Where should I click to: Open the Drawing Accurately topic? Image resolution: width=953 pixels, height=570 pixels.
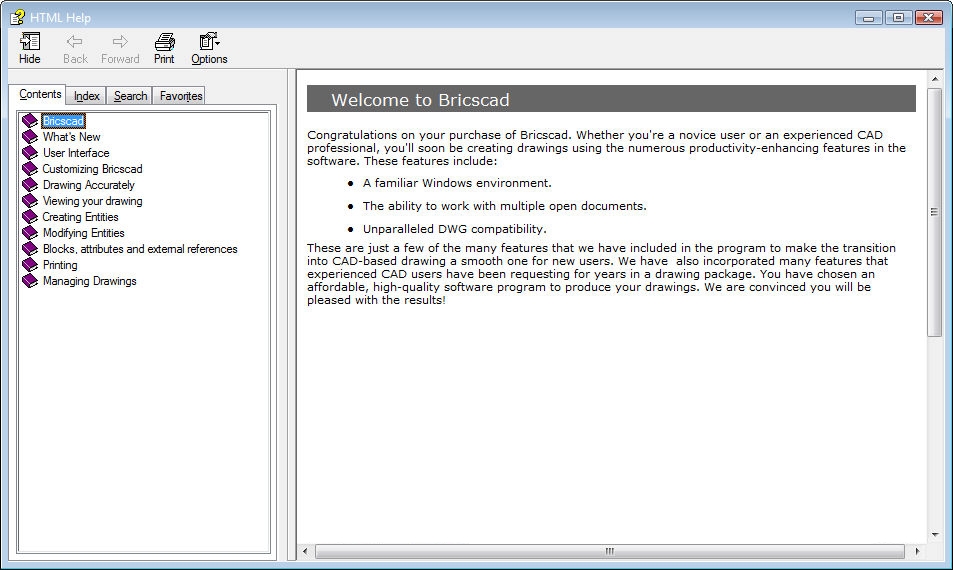tap(89, 185)
